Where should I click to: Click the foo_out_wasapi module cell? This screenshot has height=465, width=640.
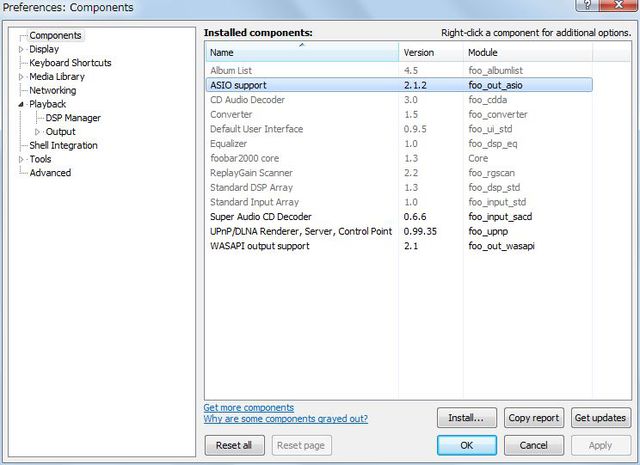point(501,246)
